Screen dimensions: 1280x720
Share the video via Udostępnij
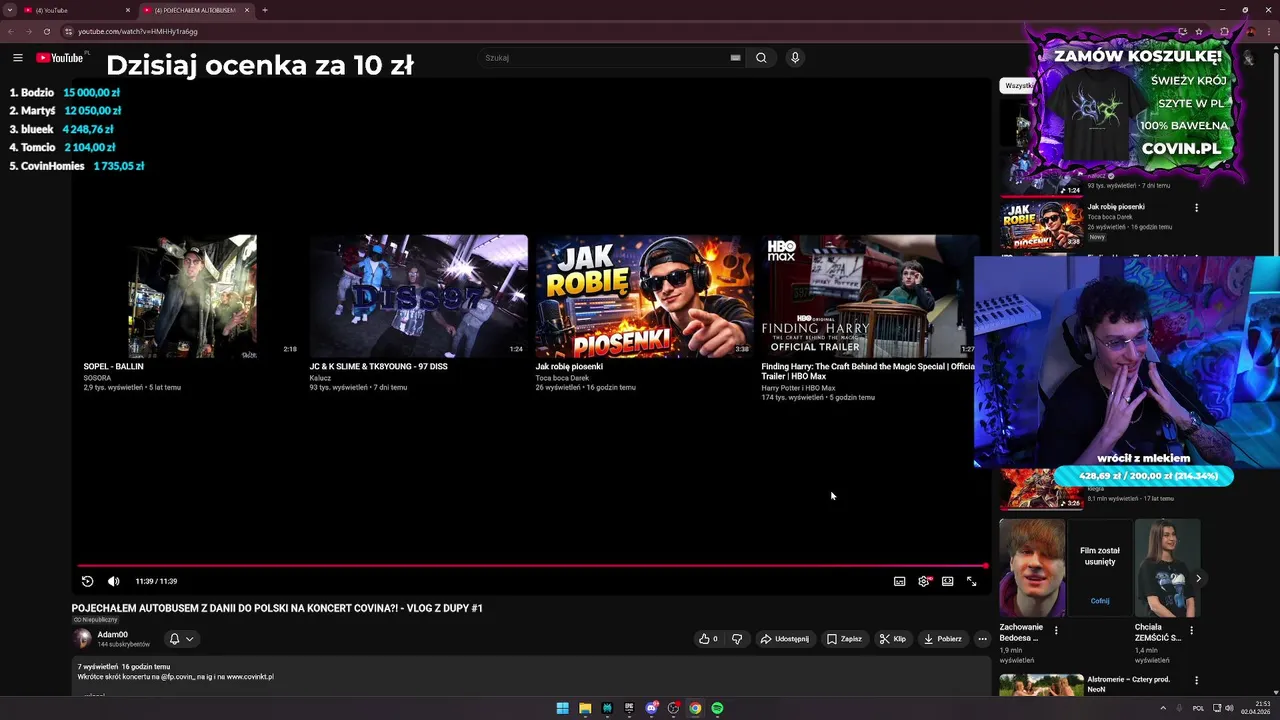(785, 639)
